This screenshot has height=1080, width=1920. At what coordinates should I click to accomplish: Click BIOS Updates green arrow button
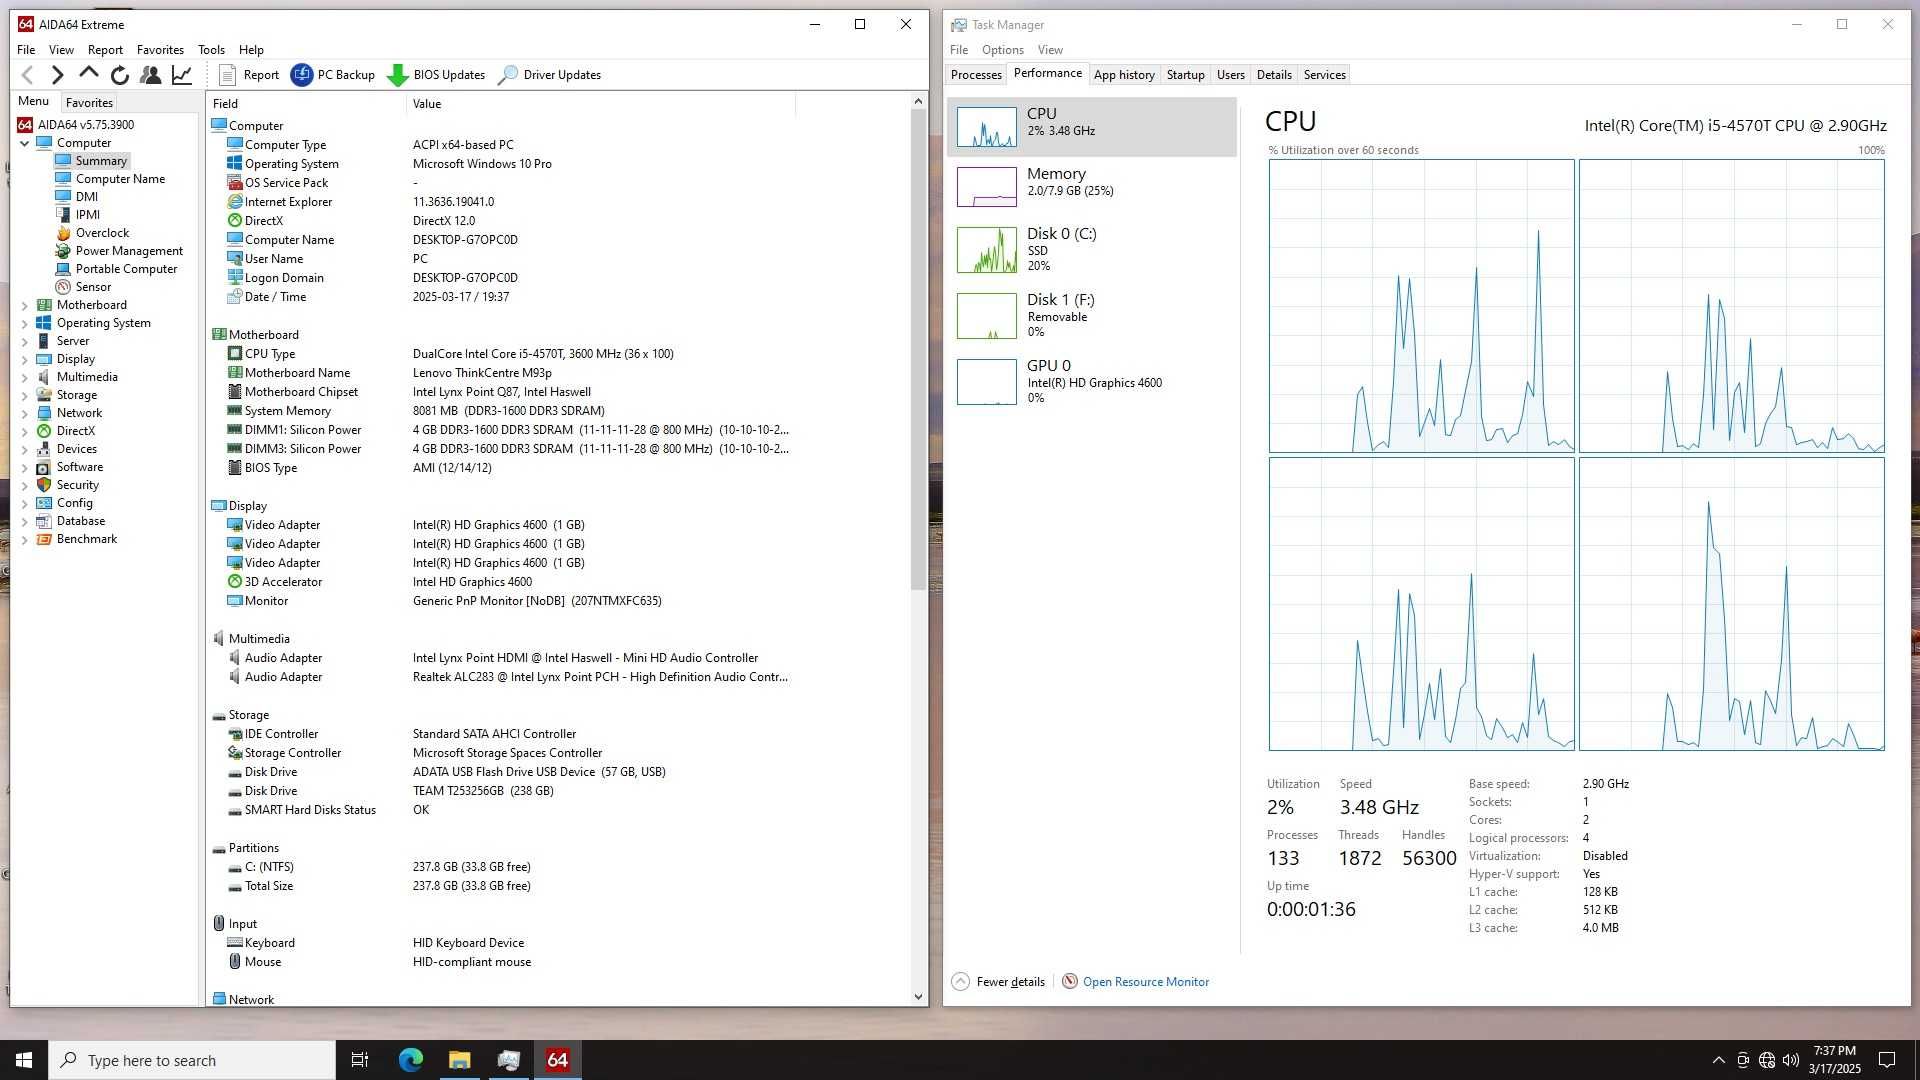tap(435, 75)
